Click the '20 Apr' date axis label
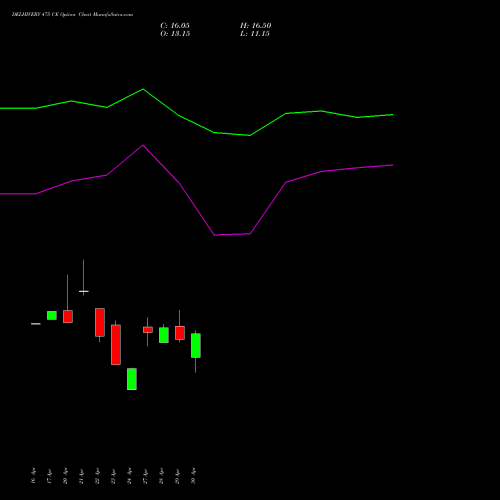500x500 pixels. (x=65, y=476)
